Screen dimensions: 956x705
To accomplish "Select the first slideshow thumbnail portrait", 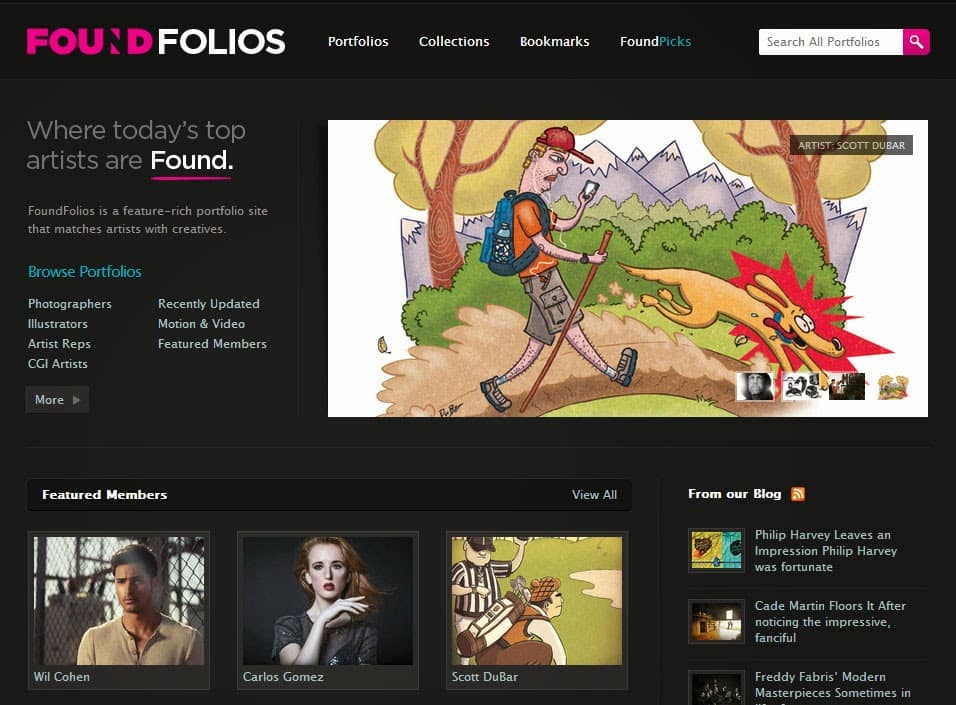I will (755, 386).
